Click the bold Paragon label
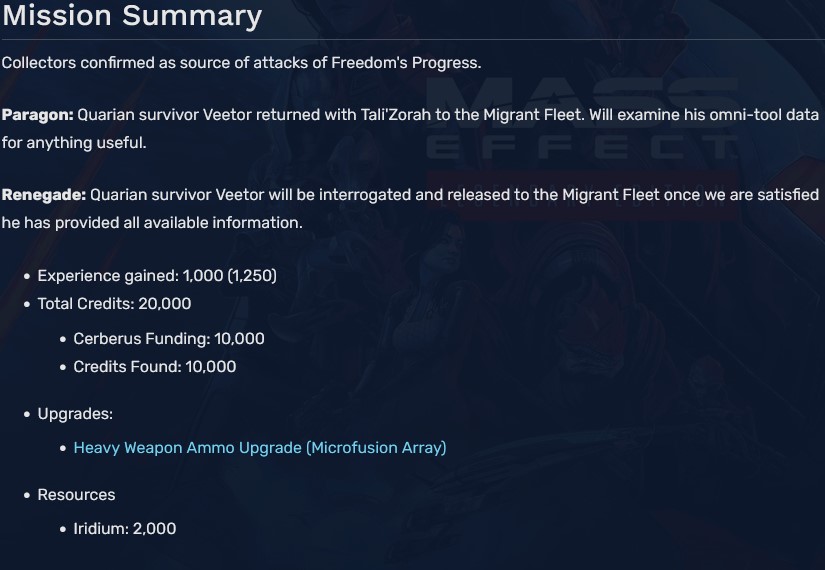Image resolution: width=825 pixels, height=570 pixels. 37,115
